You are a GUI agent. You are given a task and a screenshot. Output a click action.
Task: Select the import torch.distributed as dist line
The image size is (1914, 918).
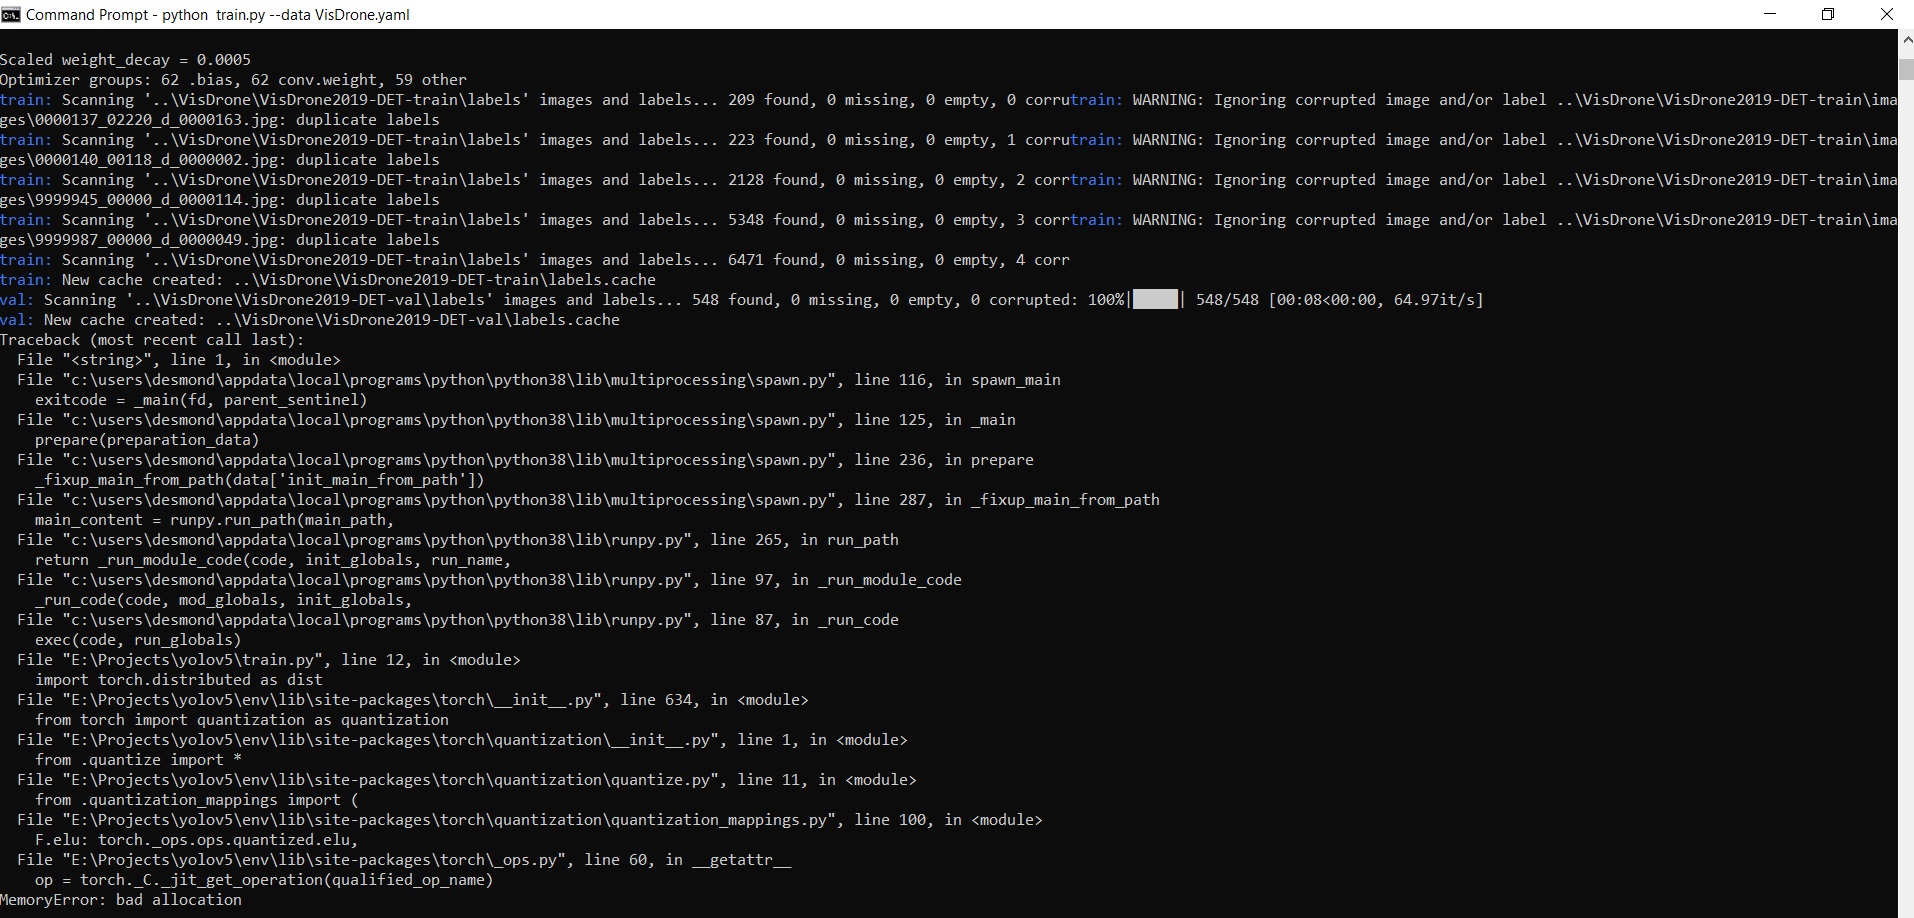point(177,679)
